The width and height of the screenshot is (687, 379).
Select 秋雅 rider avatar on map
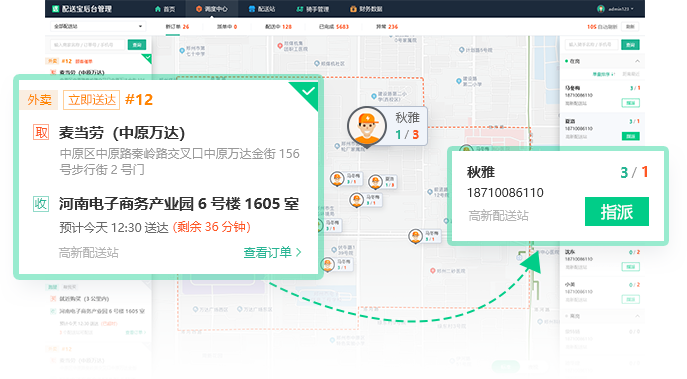pyautogui.click(x=367, y=126)
